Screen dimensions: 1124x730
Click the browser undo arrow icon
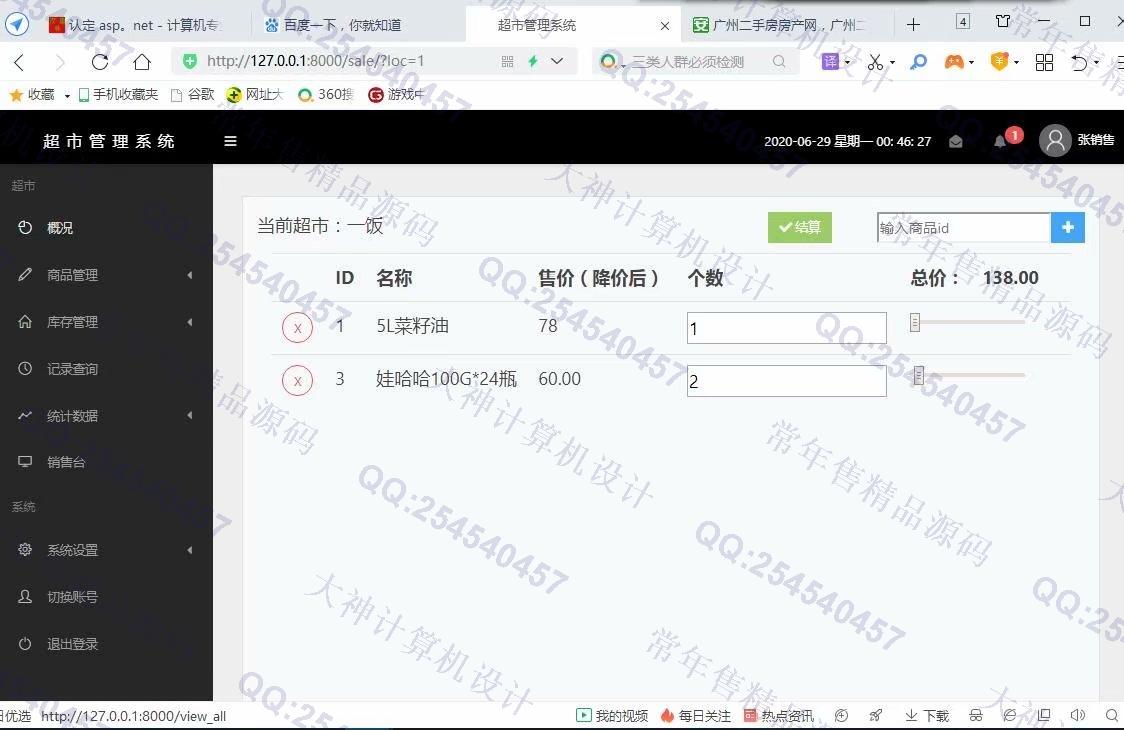(1080, 62)
